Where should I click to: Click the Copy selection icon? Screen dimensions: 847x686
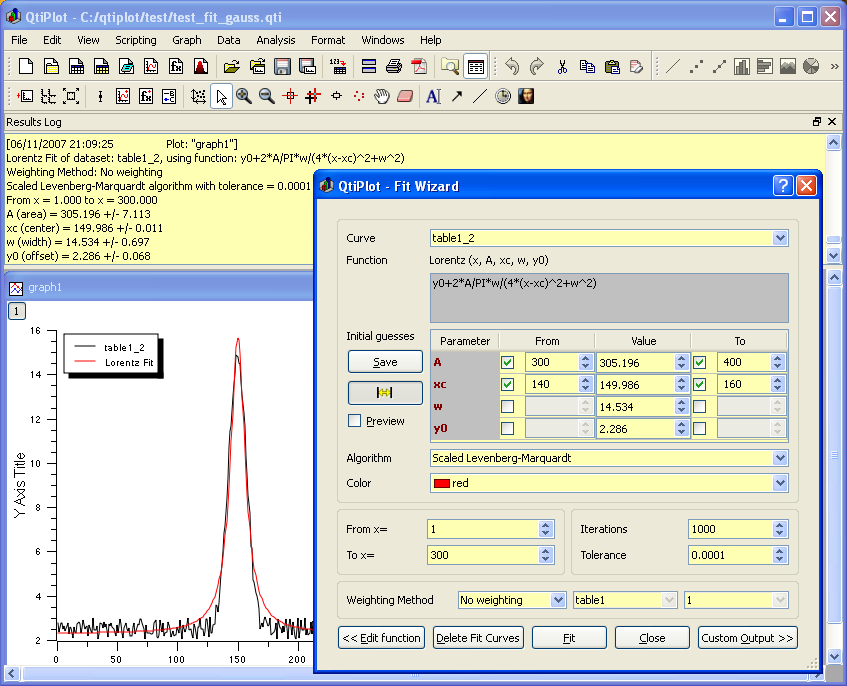pyautogui.click(x=587, y=66)
